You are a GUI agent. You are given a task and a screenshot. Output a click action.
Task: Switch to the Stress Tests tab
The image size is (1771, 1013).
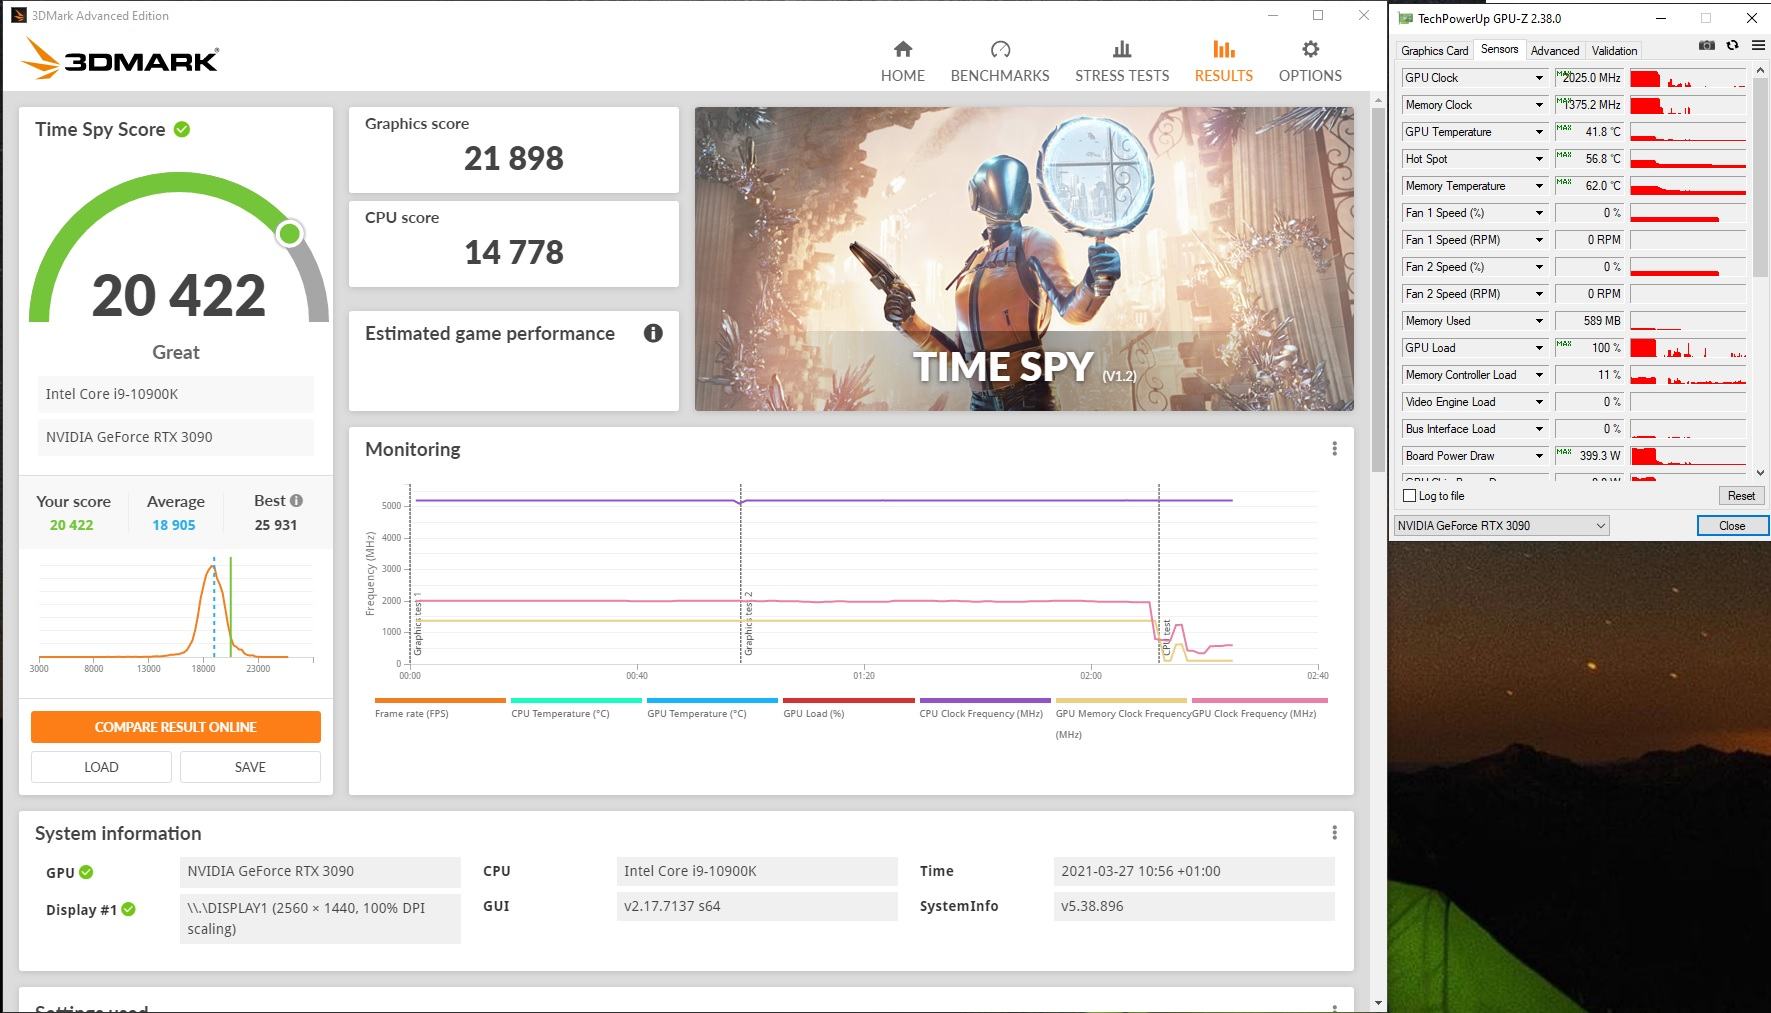coord(1122,61)
